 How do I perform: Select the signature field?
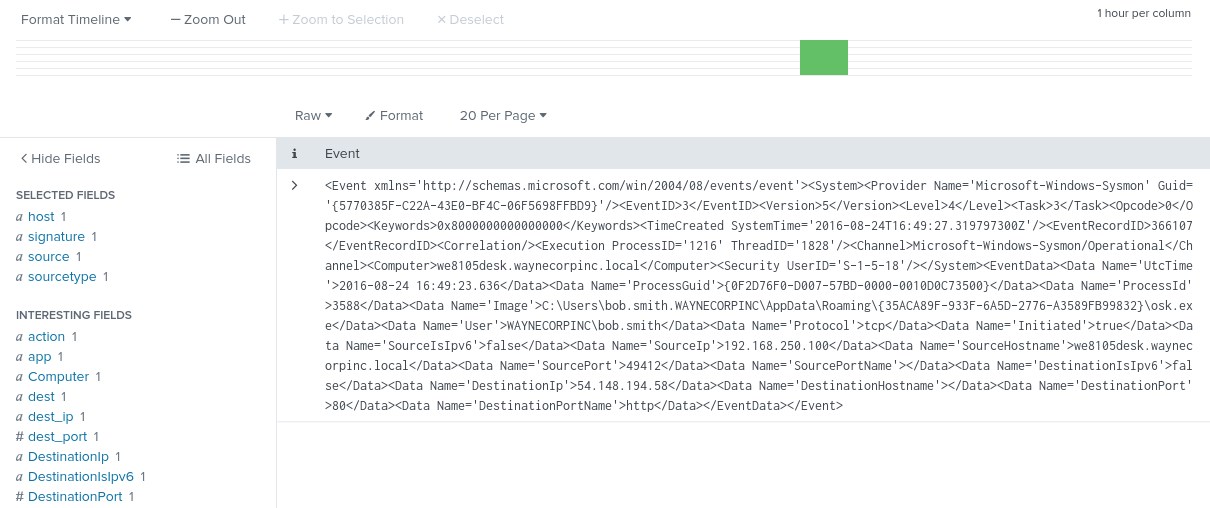tap(56, 236)
